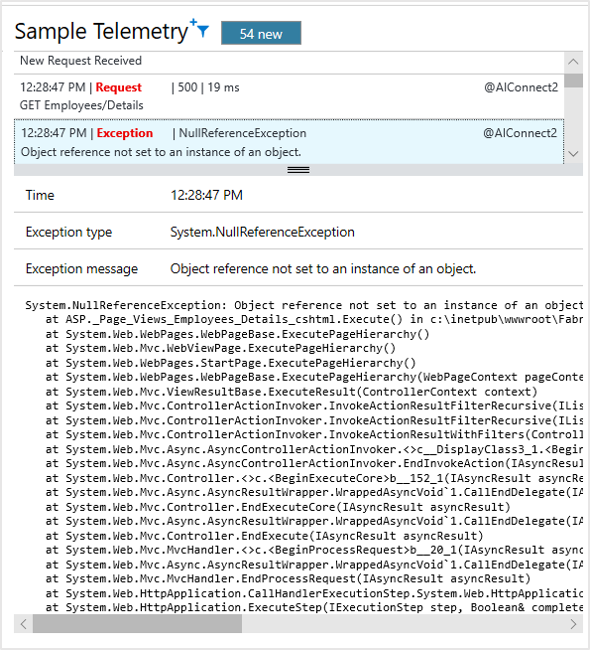
Task: Click the vertical scrollbar thumb in list
Action: (573, 80)
